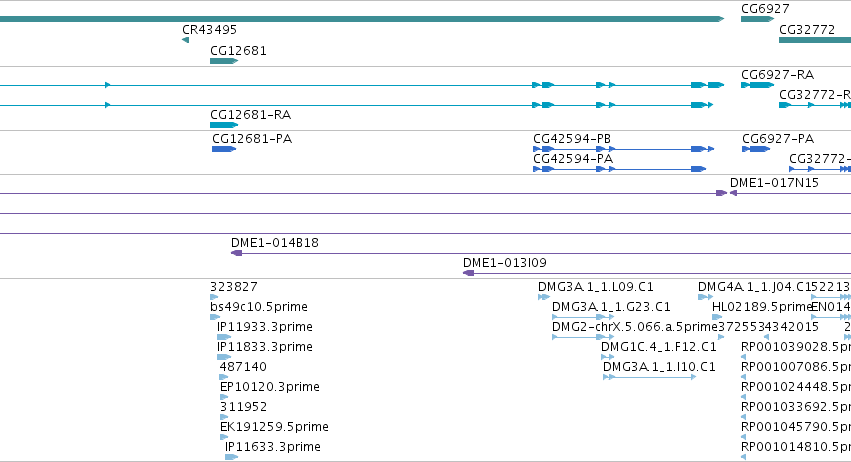The width and height of the screenshot is (851, 462).
Task: Select the 323827 EST feature
Action: coord(214,297)
